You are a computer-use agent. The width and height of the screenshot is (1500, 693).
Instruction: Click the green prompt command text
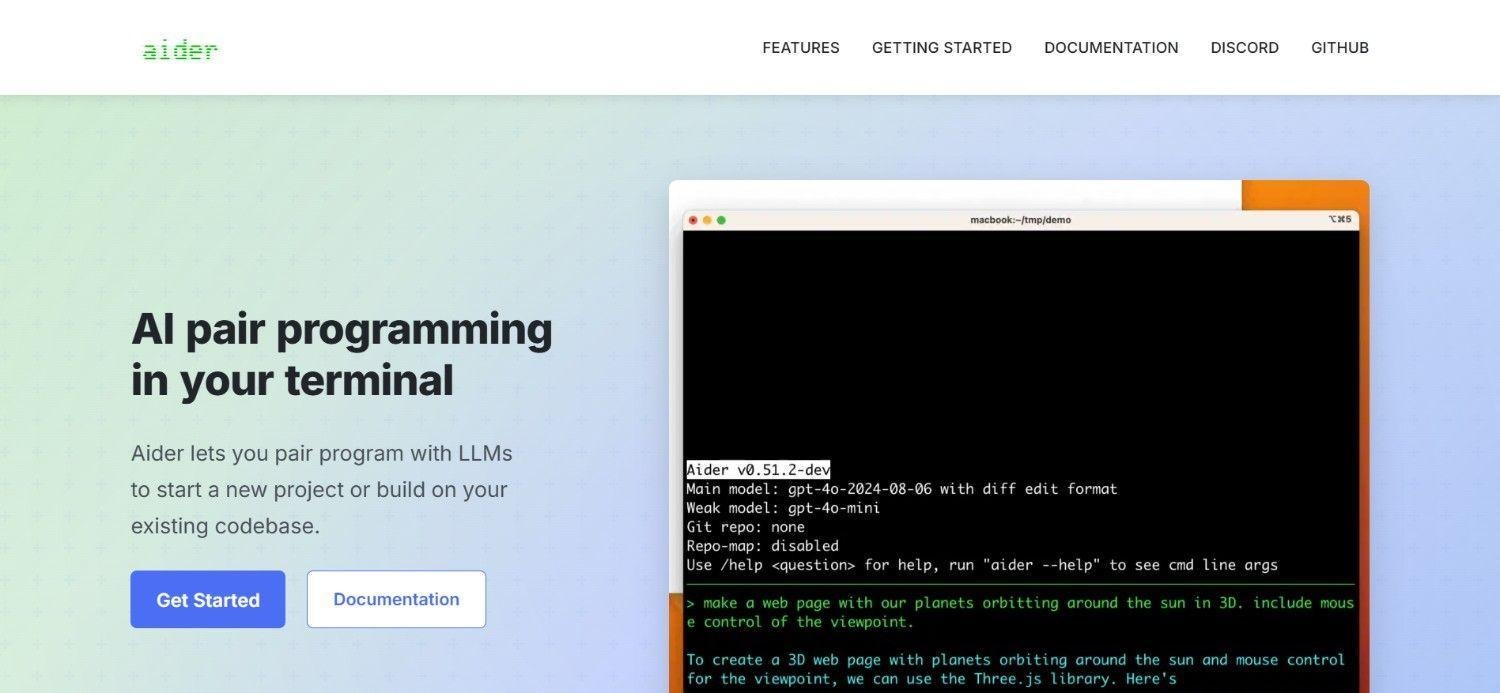(1020, 612)
